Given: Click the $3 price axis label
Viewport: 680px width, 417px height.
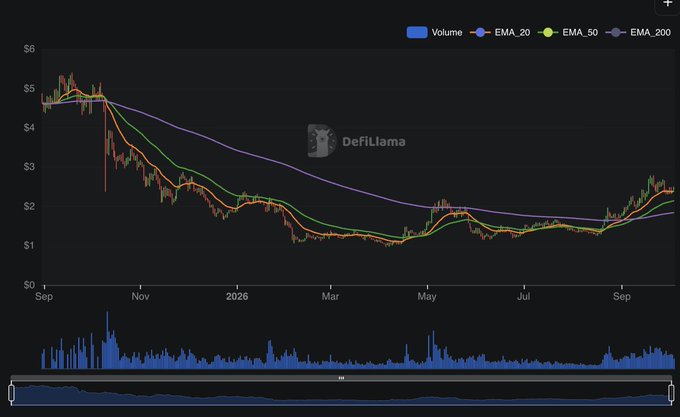Looking at the screenshot, I should click(x=29, y=166).
